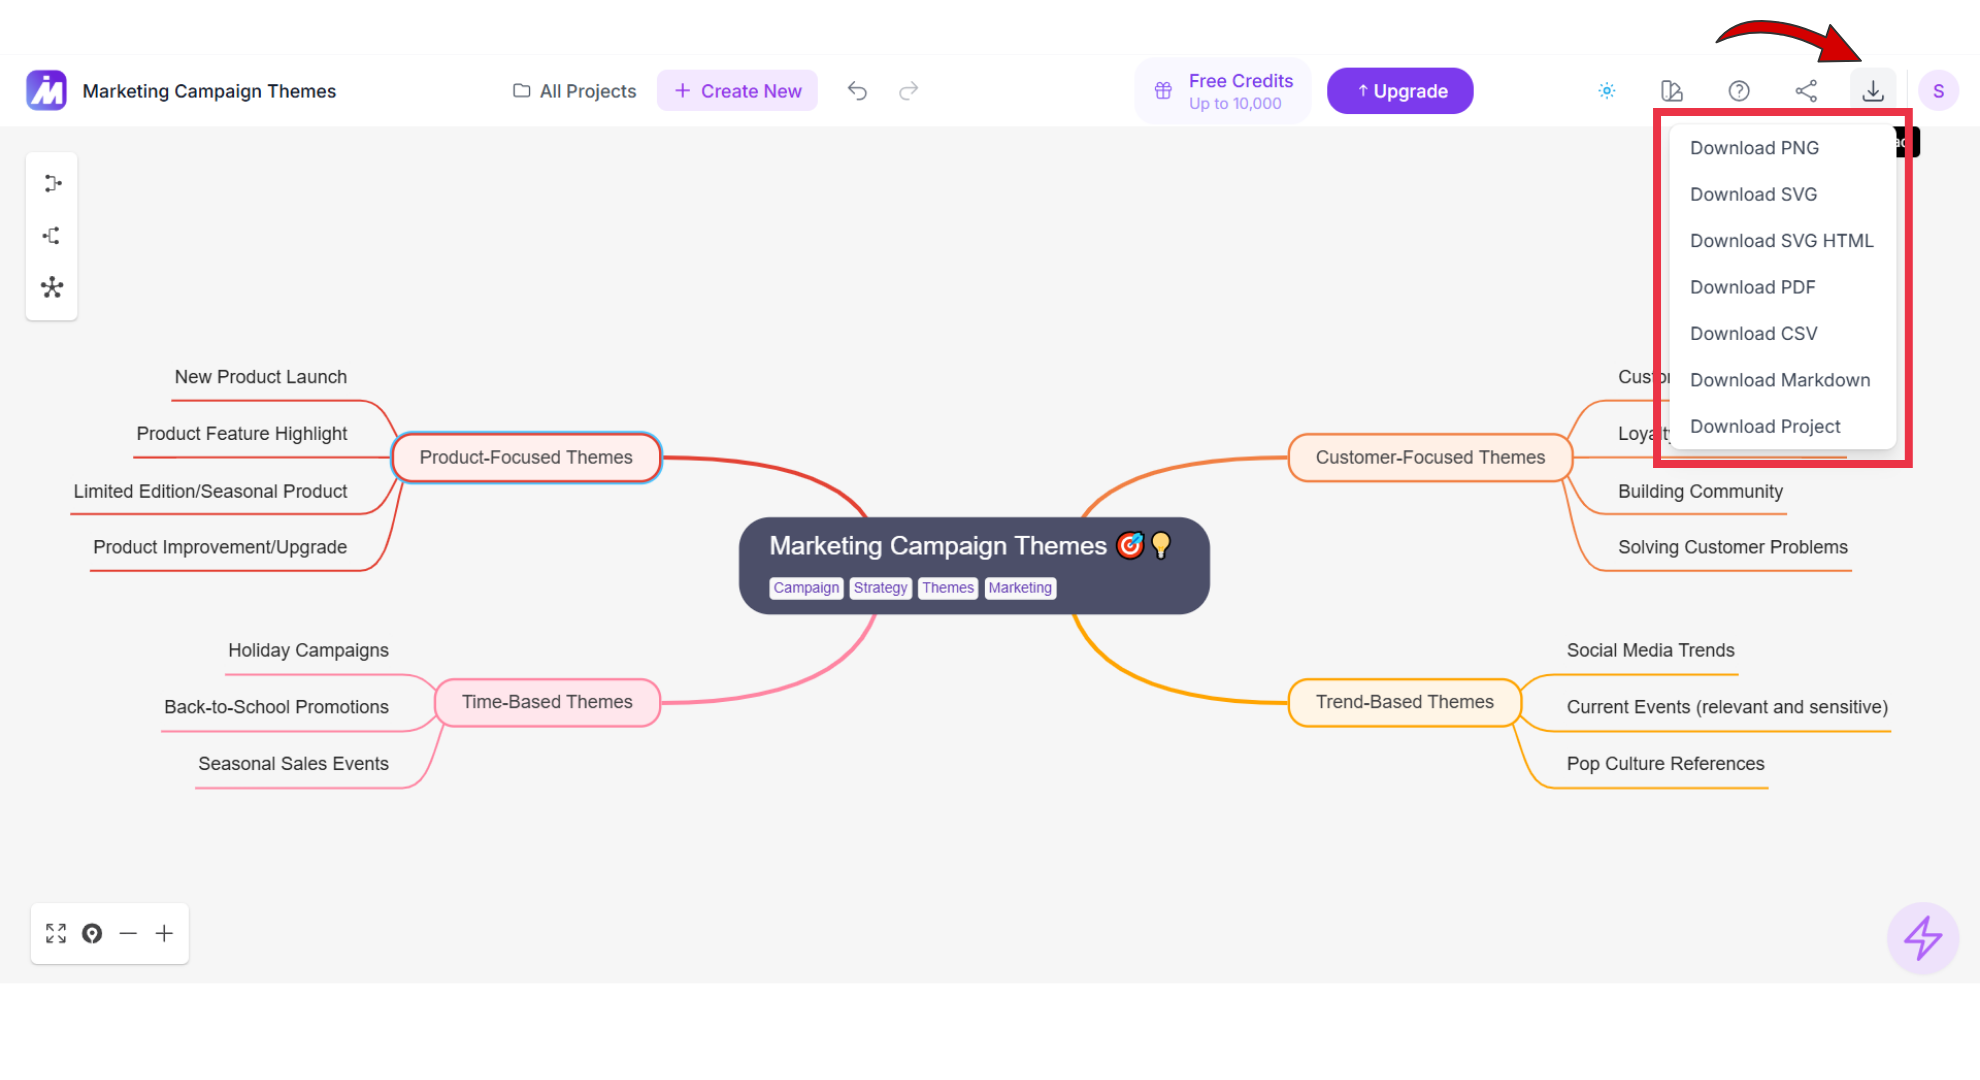Click the download icon in header
Image resolution: width=1980 pixels, height=1080 pixels.
pyautogui.click(x=1873, y=91)
